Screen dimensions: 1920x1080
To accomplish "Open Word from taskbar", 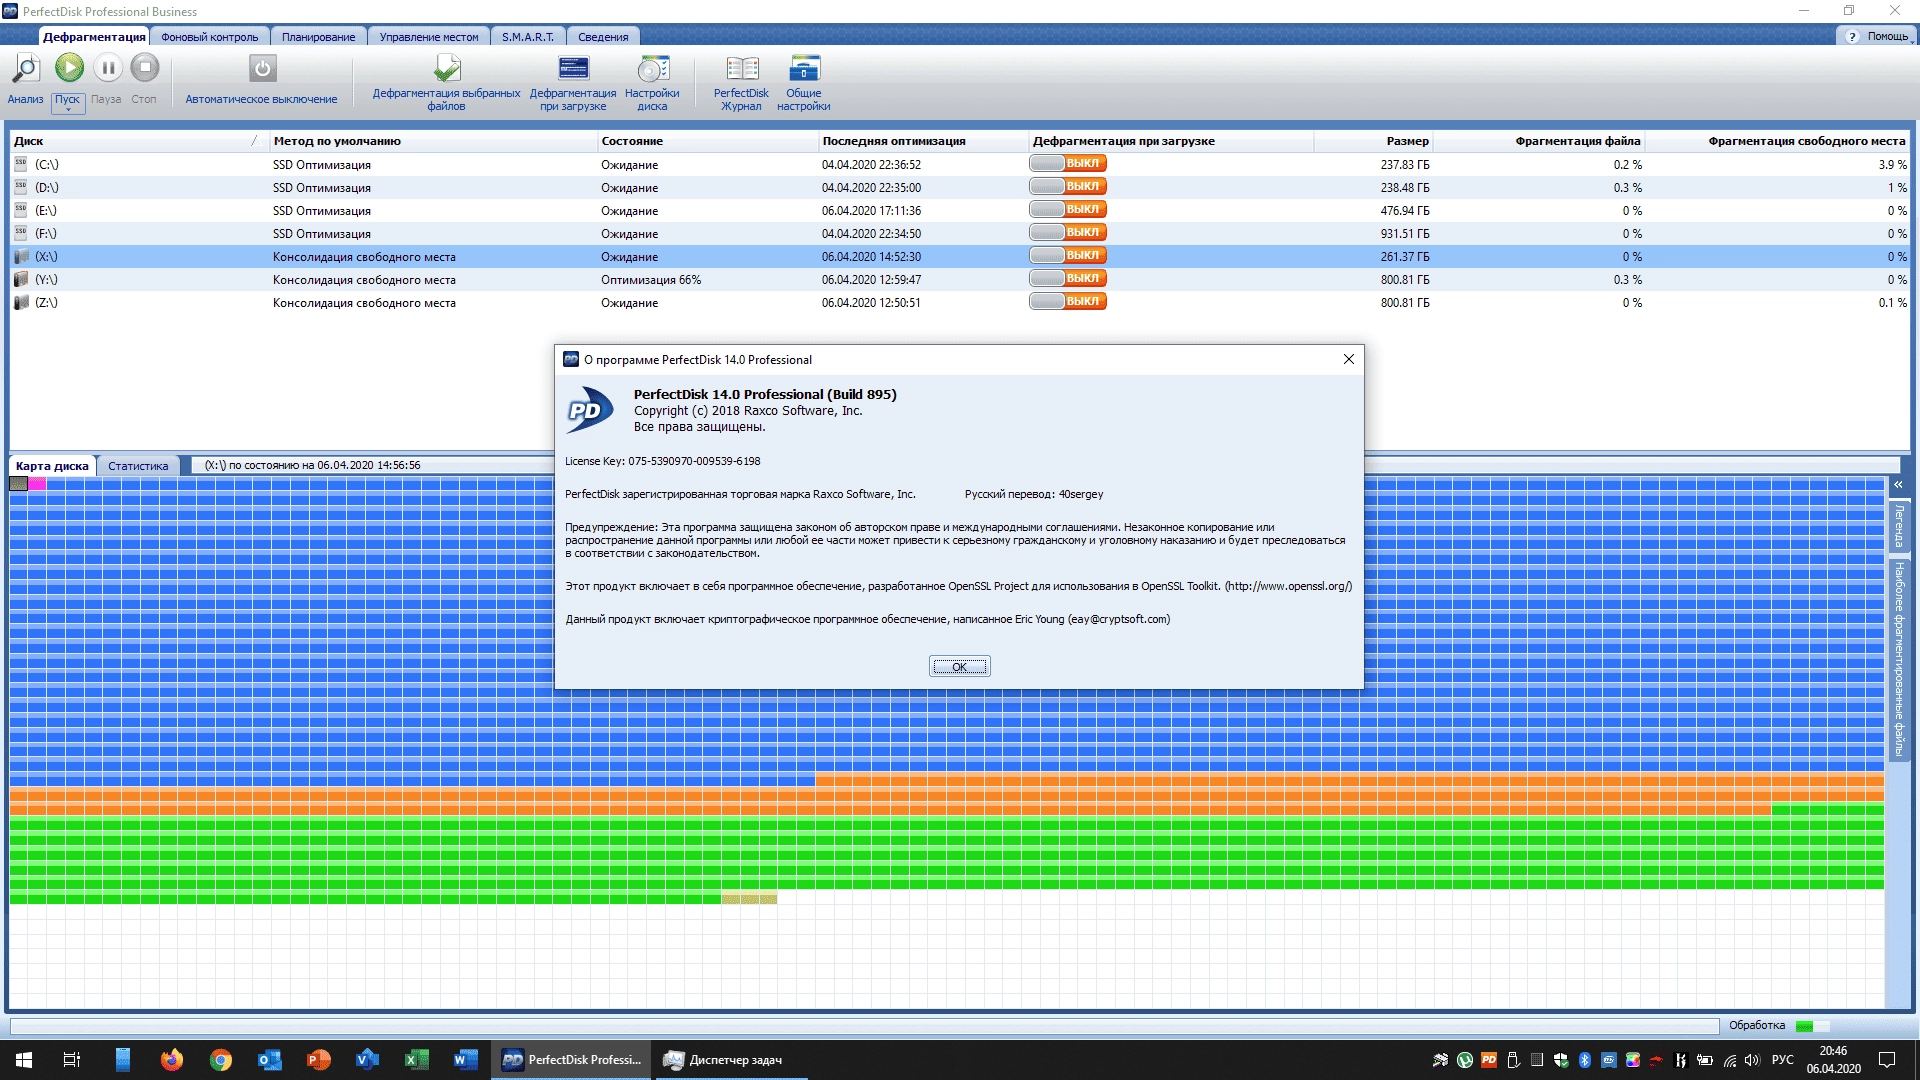I will point(465,1060).
